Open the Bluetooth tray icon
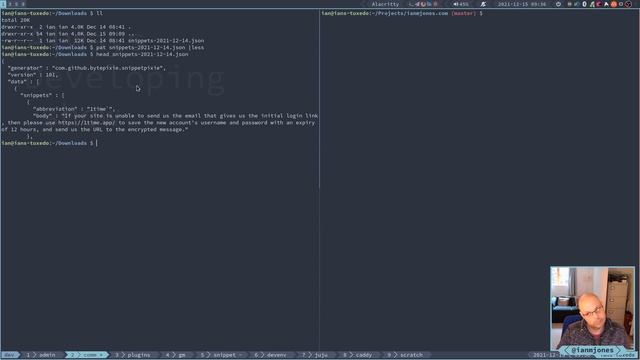 click(x=584, y=4)
